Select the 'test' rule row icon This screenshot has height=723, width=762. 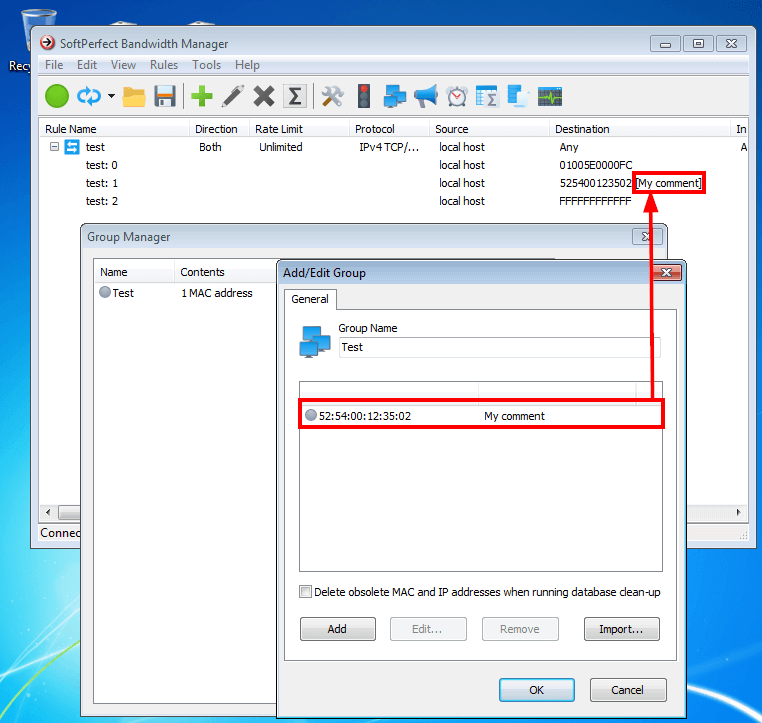coord(72,147)
